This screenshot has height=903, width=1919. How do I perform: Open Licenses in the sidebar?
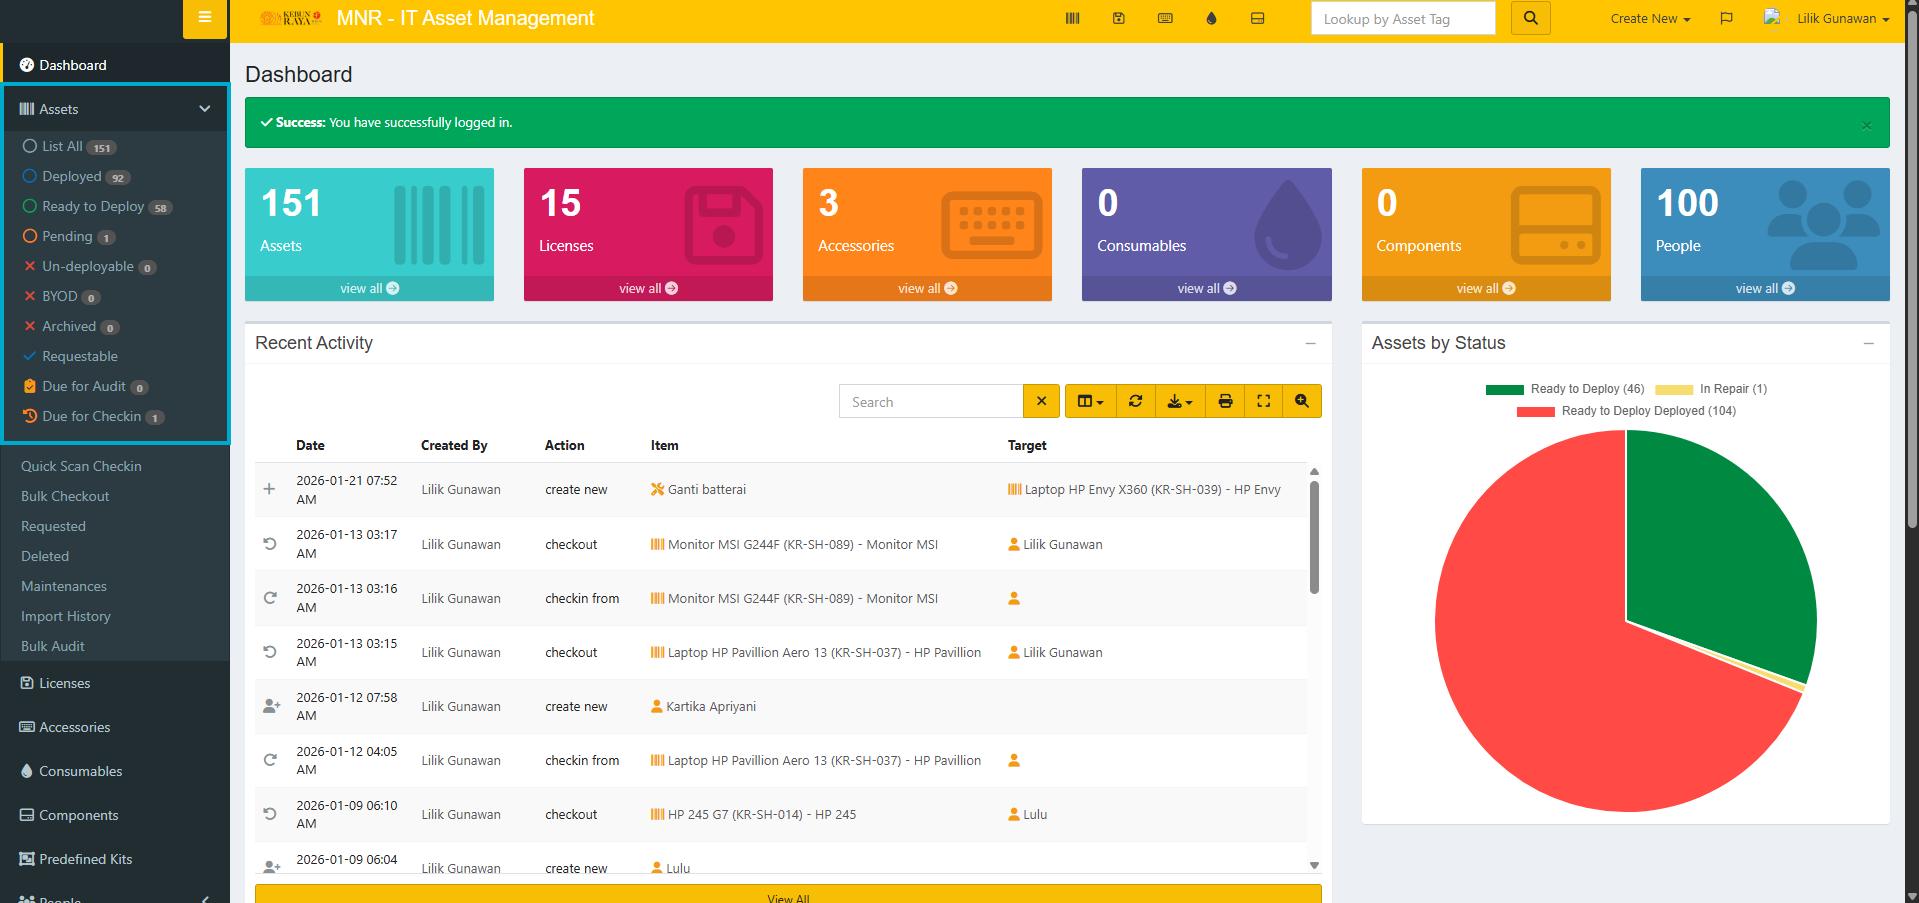[x=64, y=683]
